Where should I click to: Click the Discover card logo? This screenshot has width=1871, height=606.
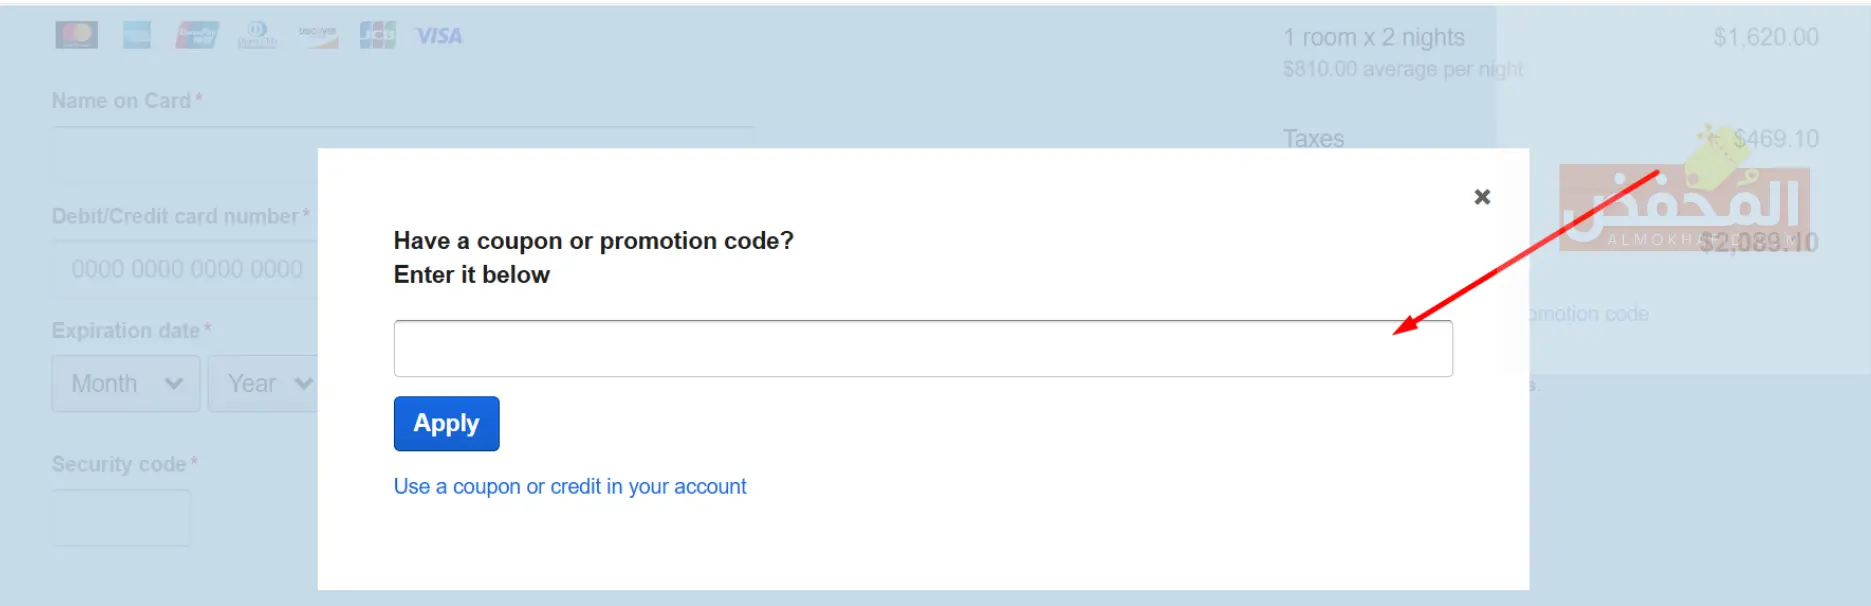318,35
